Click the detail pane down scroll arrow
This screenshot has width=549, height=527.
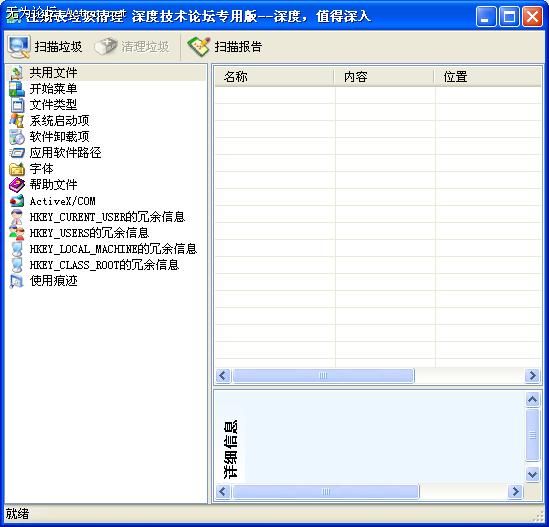(533, 475)
